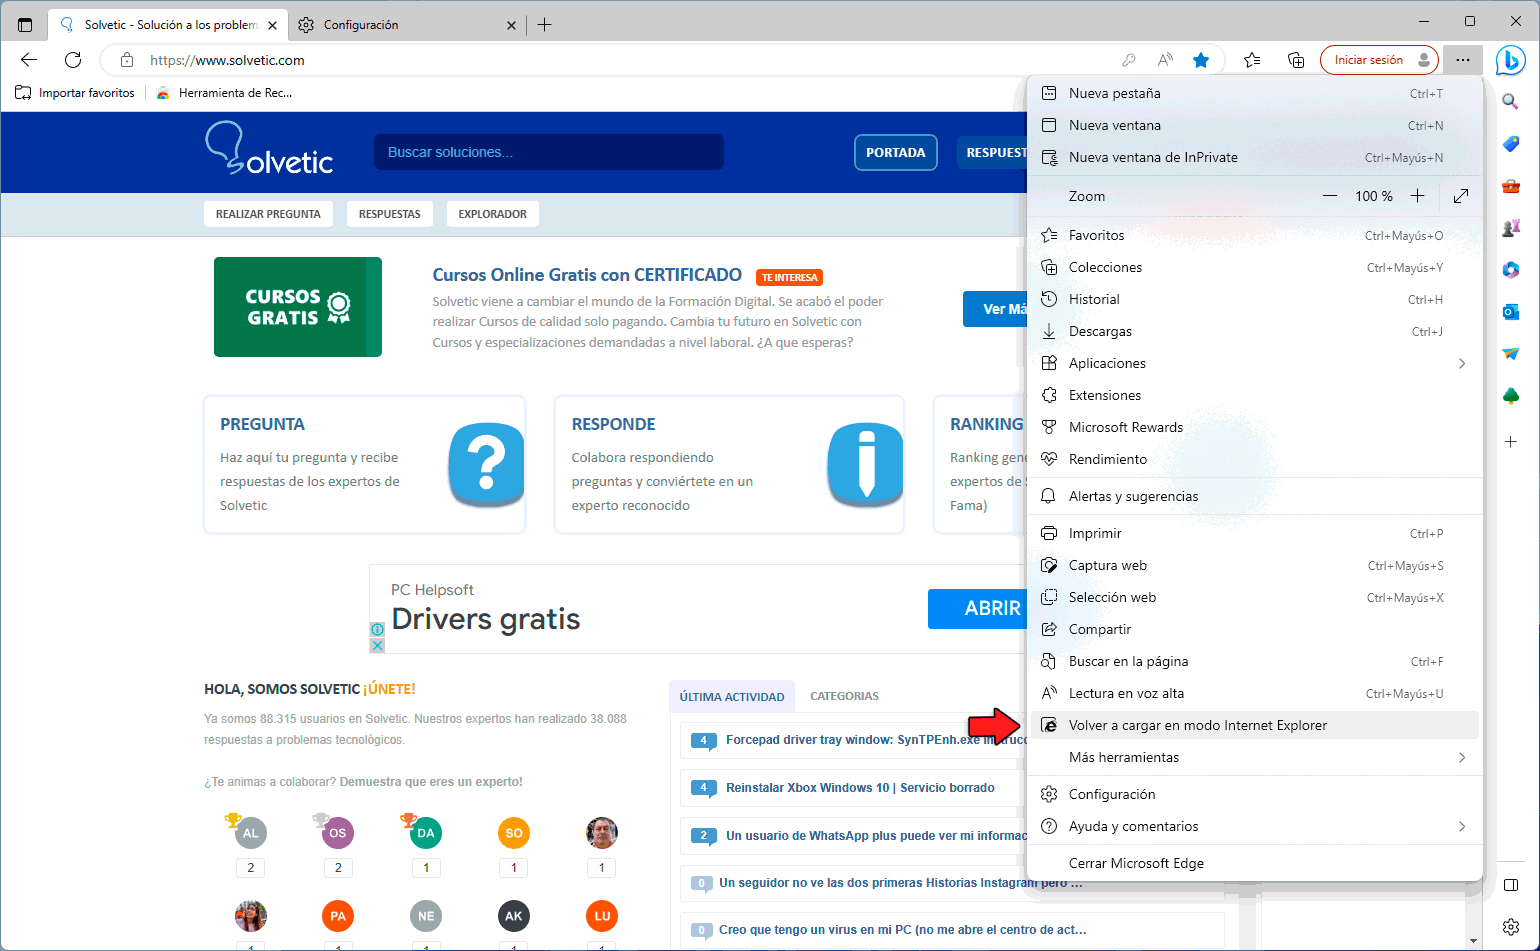This screenshot has height=951, width=1540.
Task: Open the tab actions menu icon
Action: pos(25,24)
